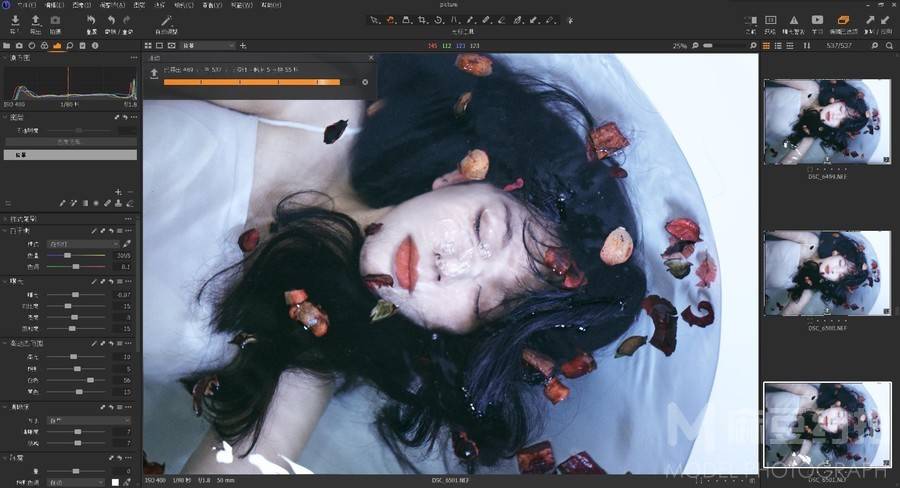Viewport: 900px width, 488px height.
Task: Click the browser search magnifier at far right
Action: 889,45
